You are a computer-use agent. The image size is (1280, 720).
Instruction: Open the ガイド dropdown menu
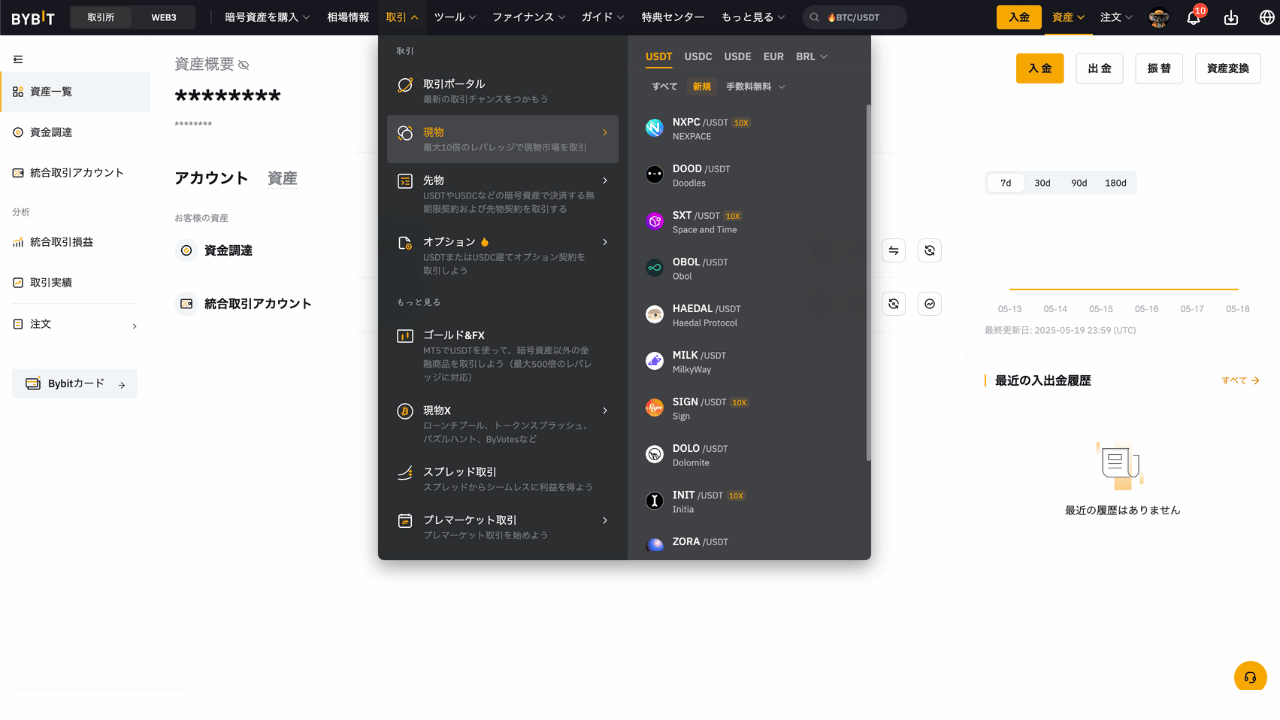click(603, 17)
